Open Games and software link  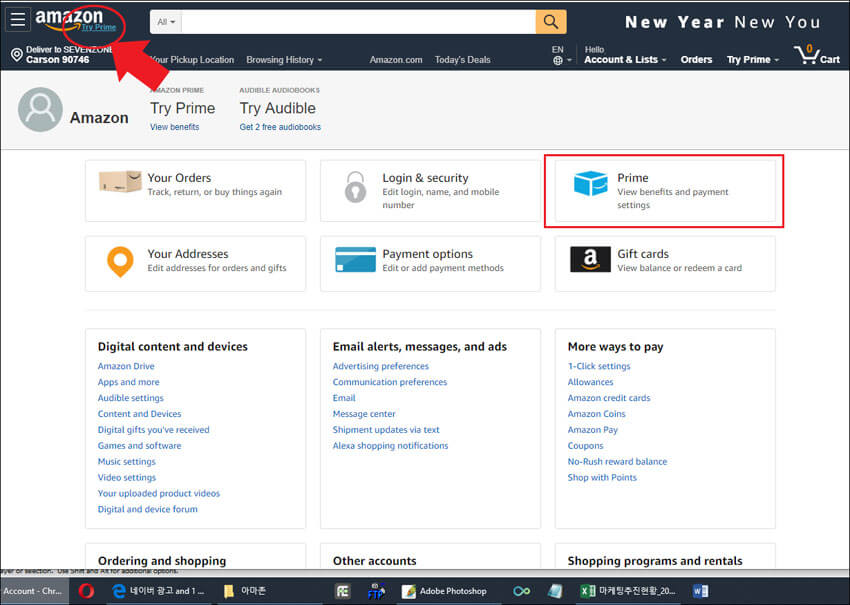click(x=139, y=446)
